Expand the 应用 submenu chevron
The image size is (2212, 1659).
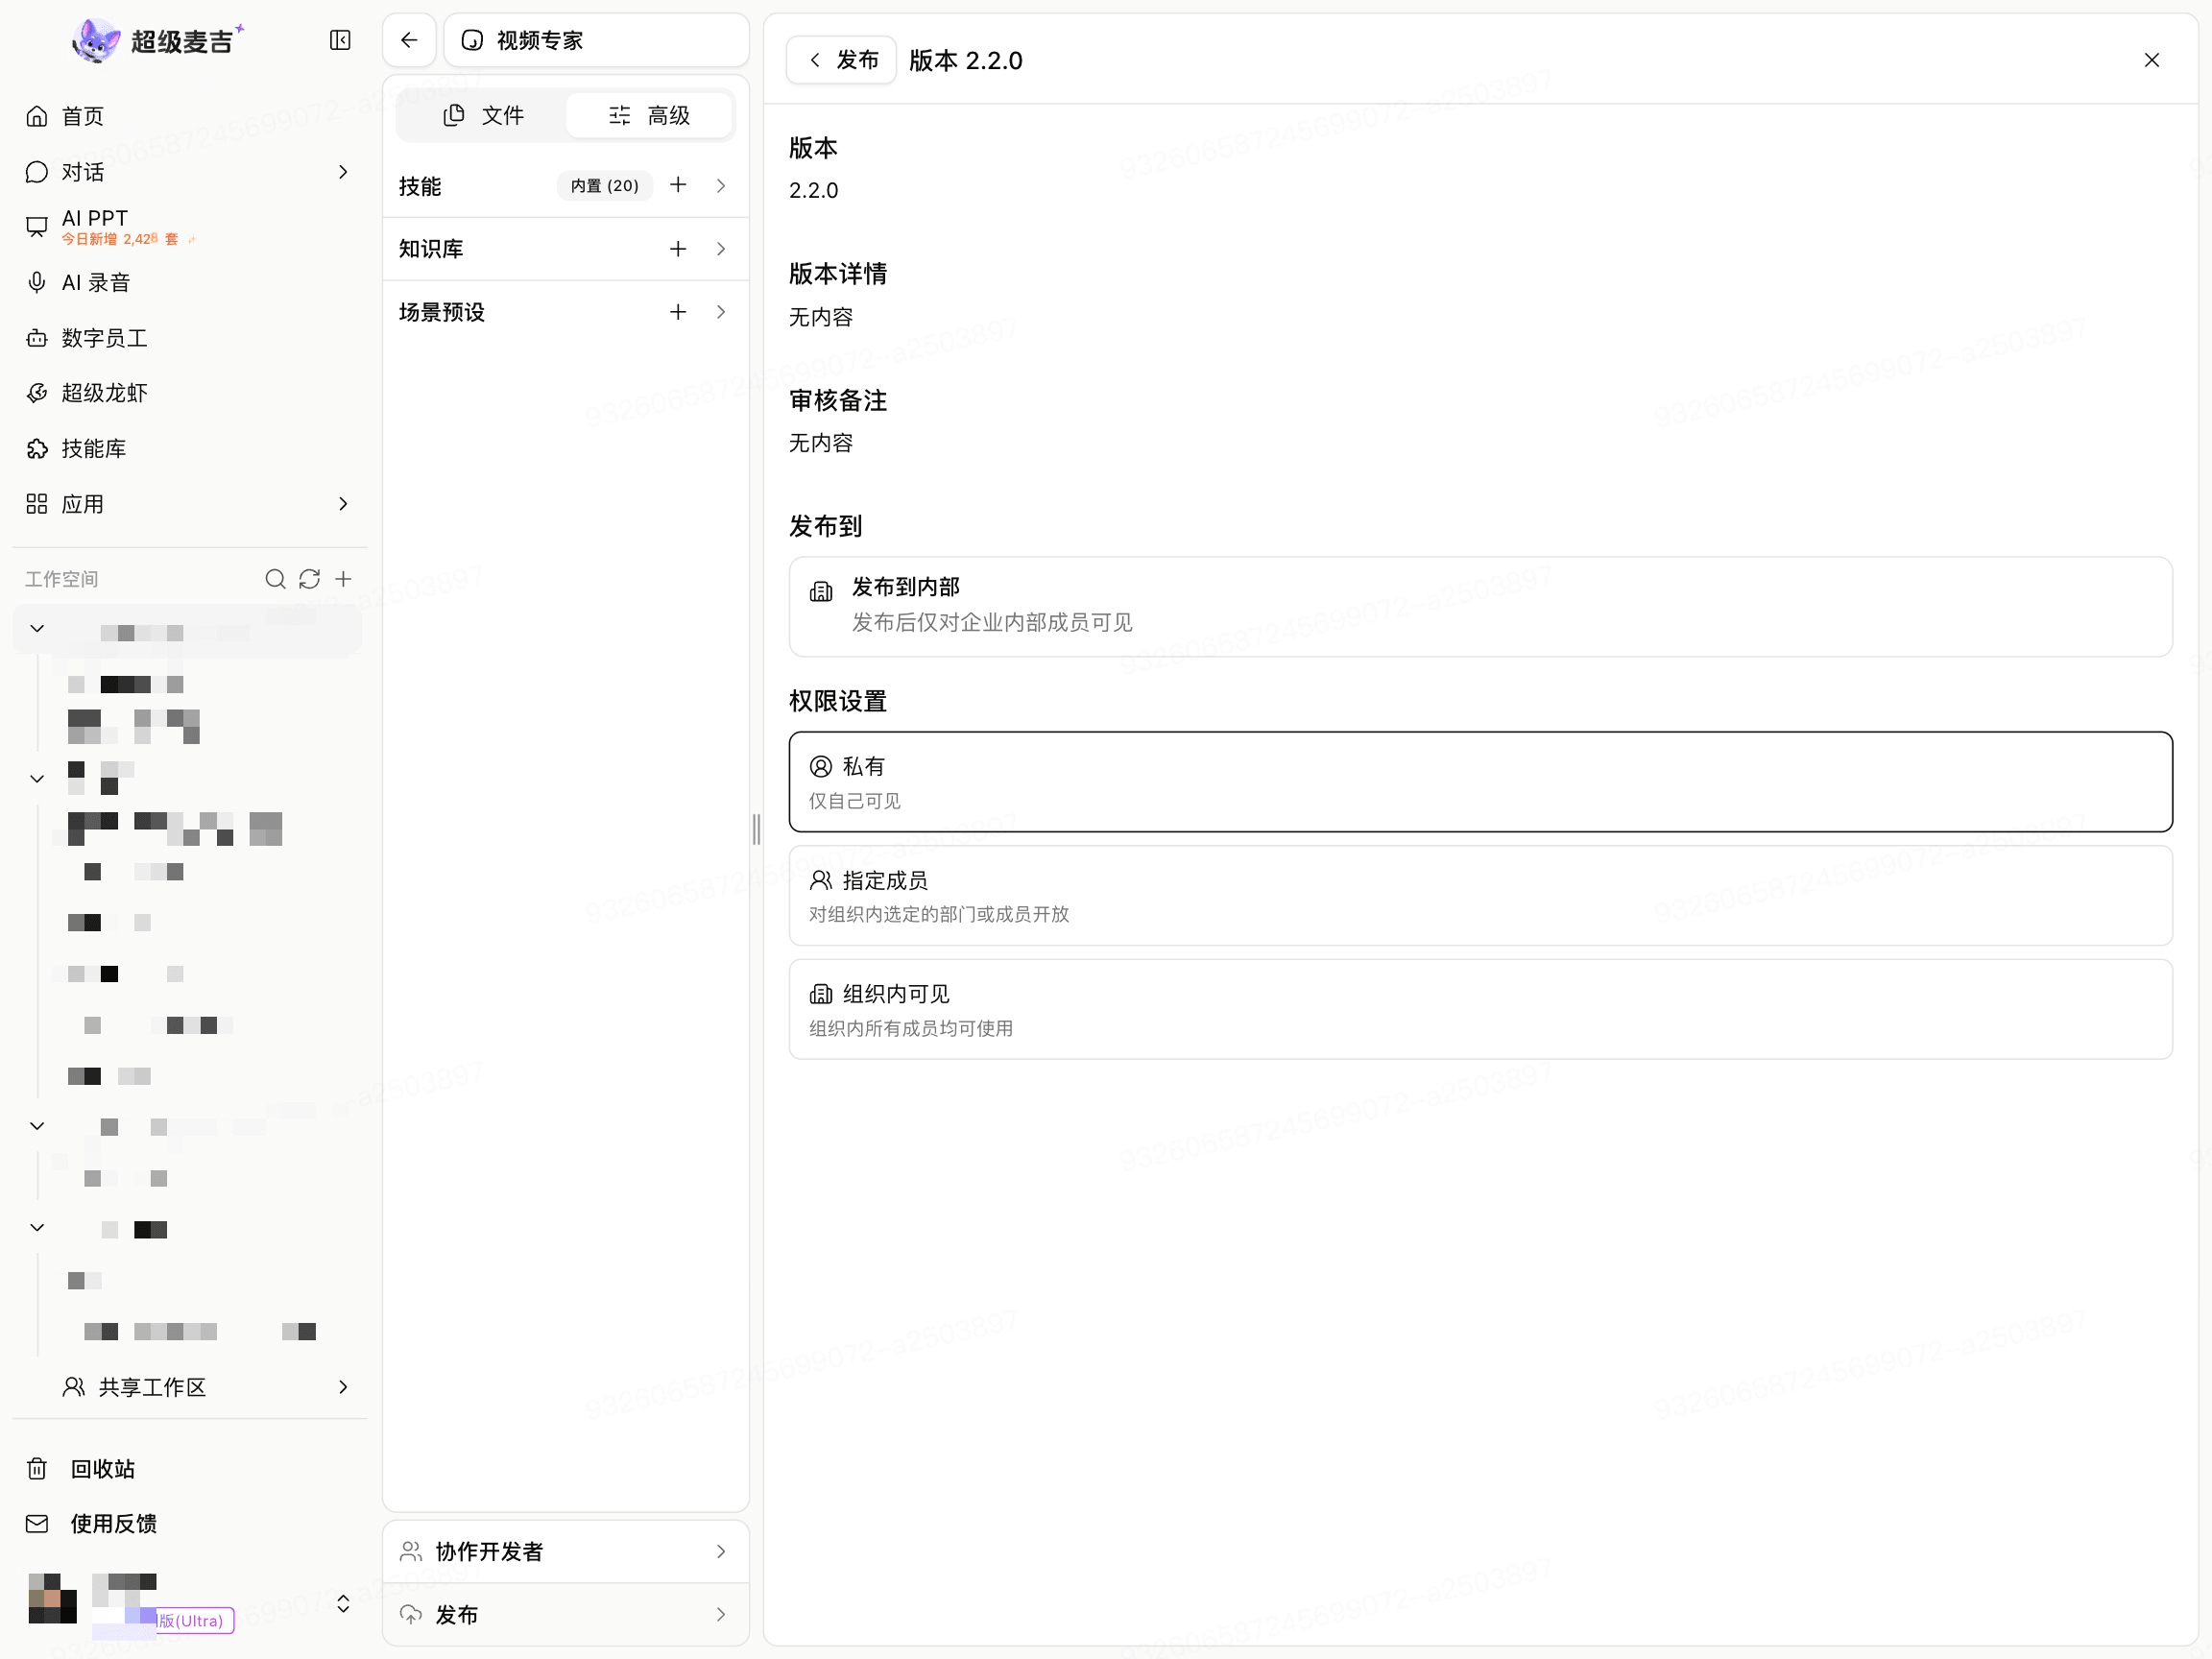343,504
